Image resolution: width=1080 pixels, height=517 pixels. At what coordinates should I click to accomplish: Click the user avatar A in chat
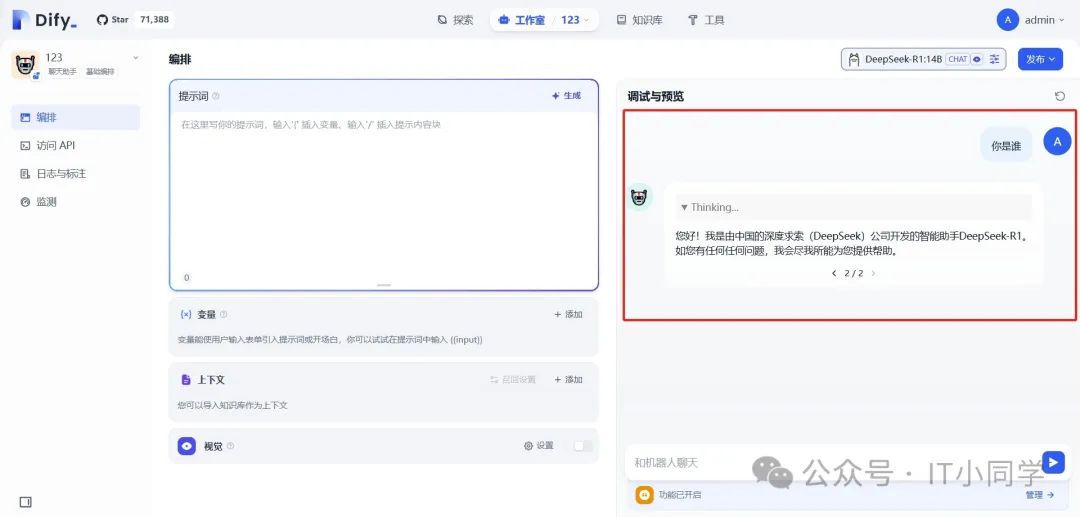pyautogui.click(x=1057, y=142)
